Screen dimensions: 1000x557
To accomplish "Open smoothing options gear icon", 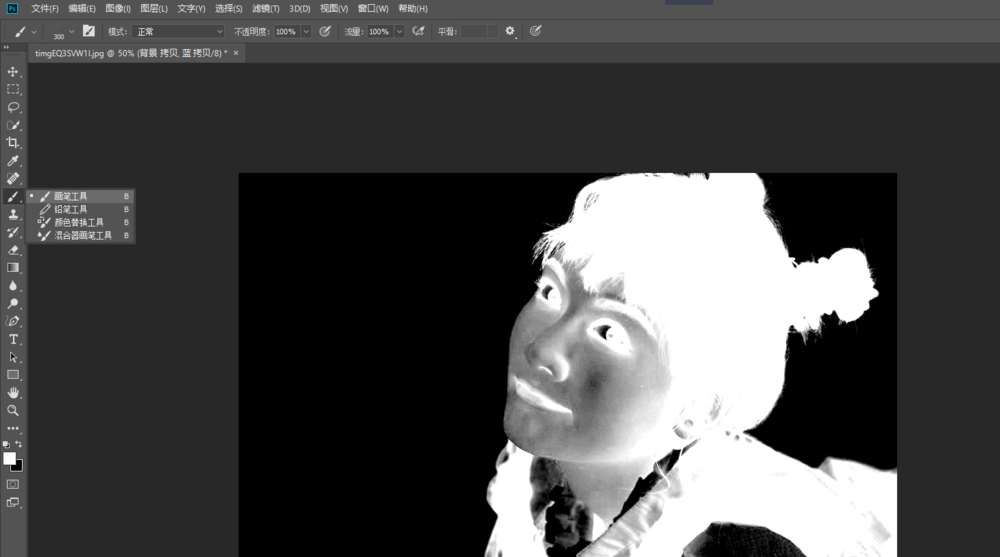I will (510, 31).
